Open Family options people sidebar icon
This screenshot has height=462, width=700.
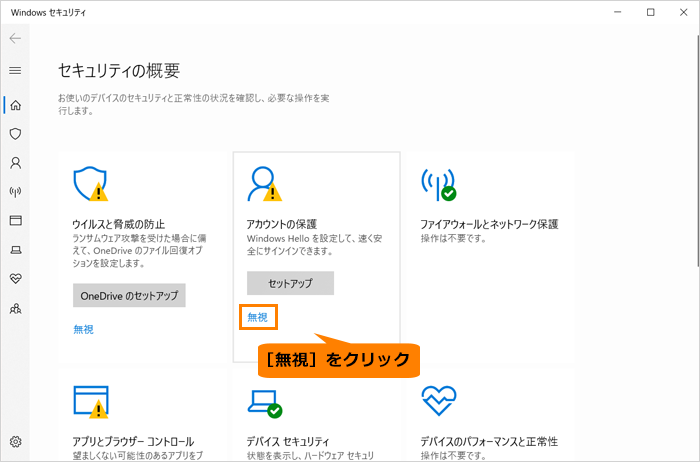click(x=16, y=308)
